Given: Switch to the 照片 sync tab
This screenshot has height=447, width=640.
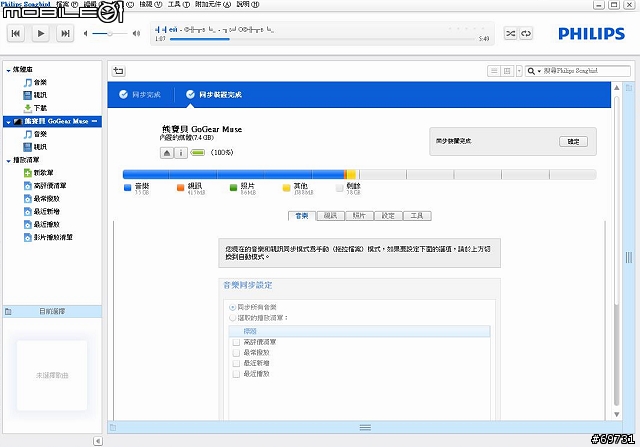Looking at the screenshot, I should [x=359, y=216].
